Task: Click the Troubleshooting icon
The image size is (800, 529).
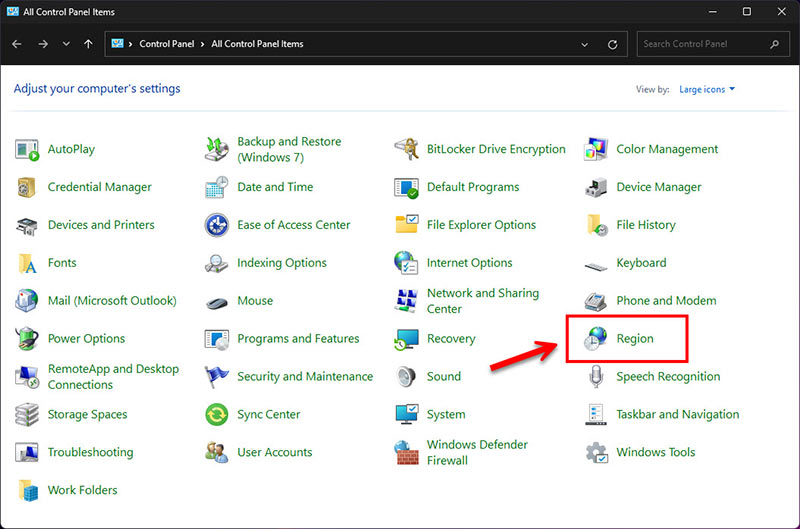Action: coord(27,452)
